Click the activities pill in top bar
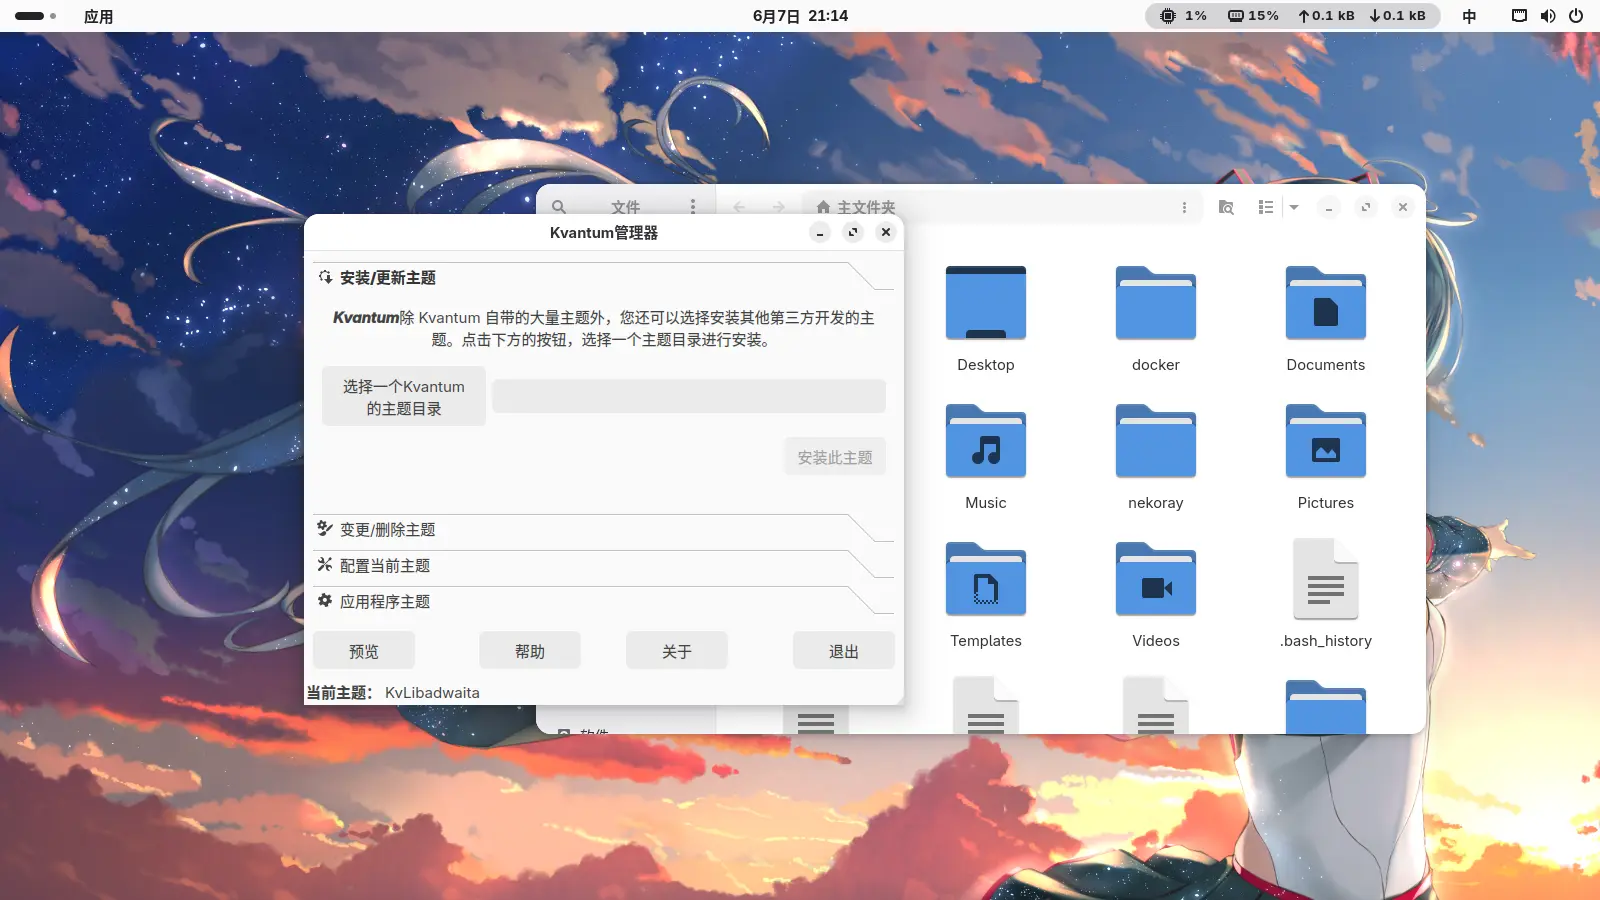Screen dimensions: 1600x900 [x=35, y=16]
